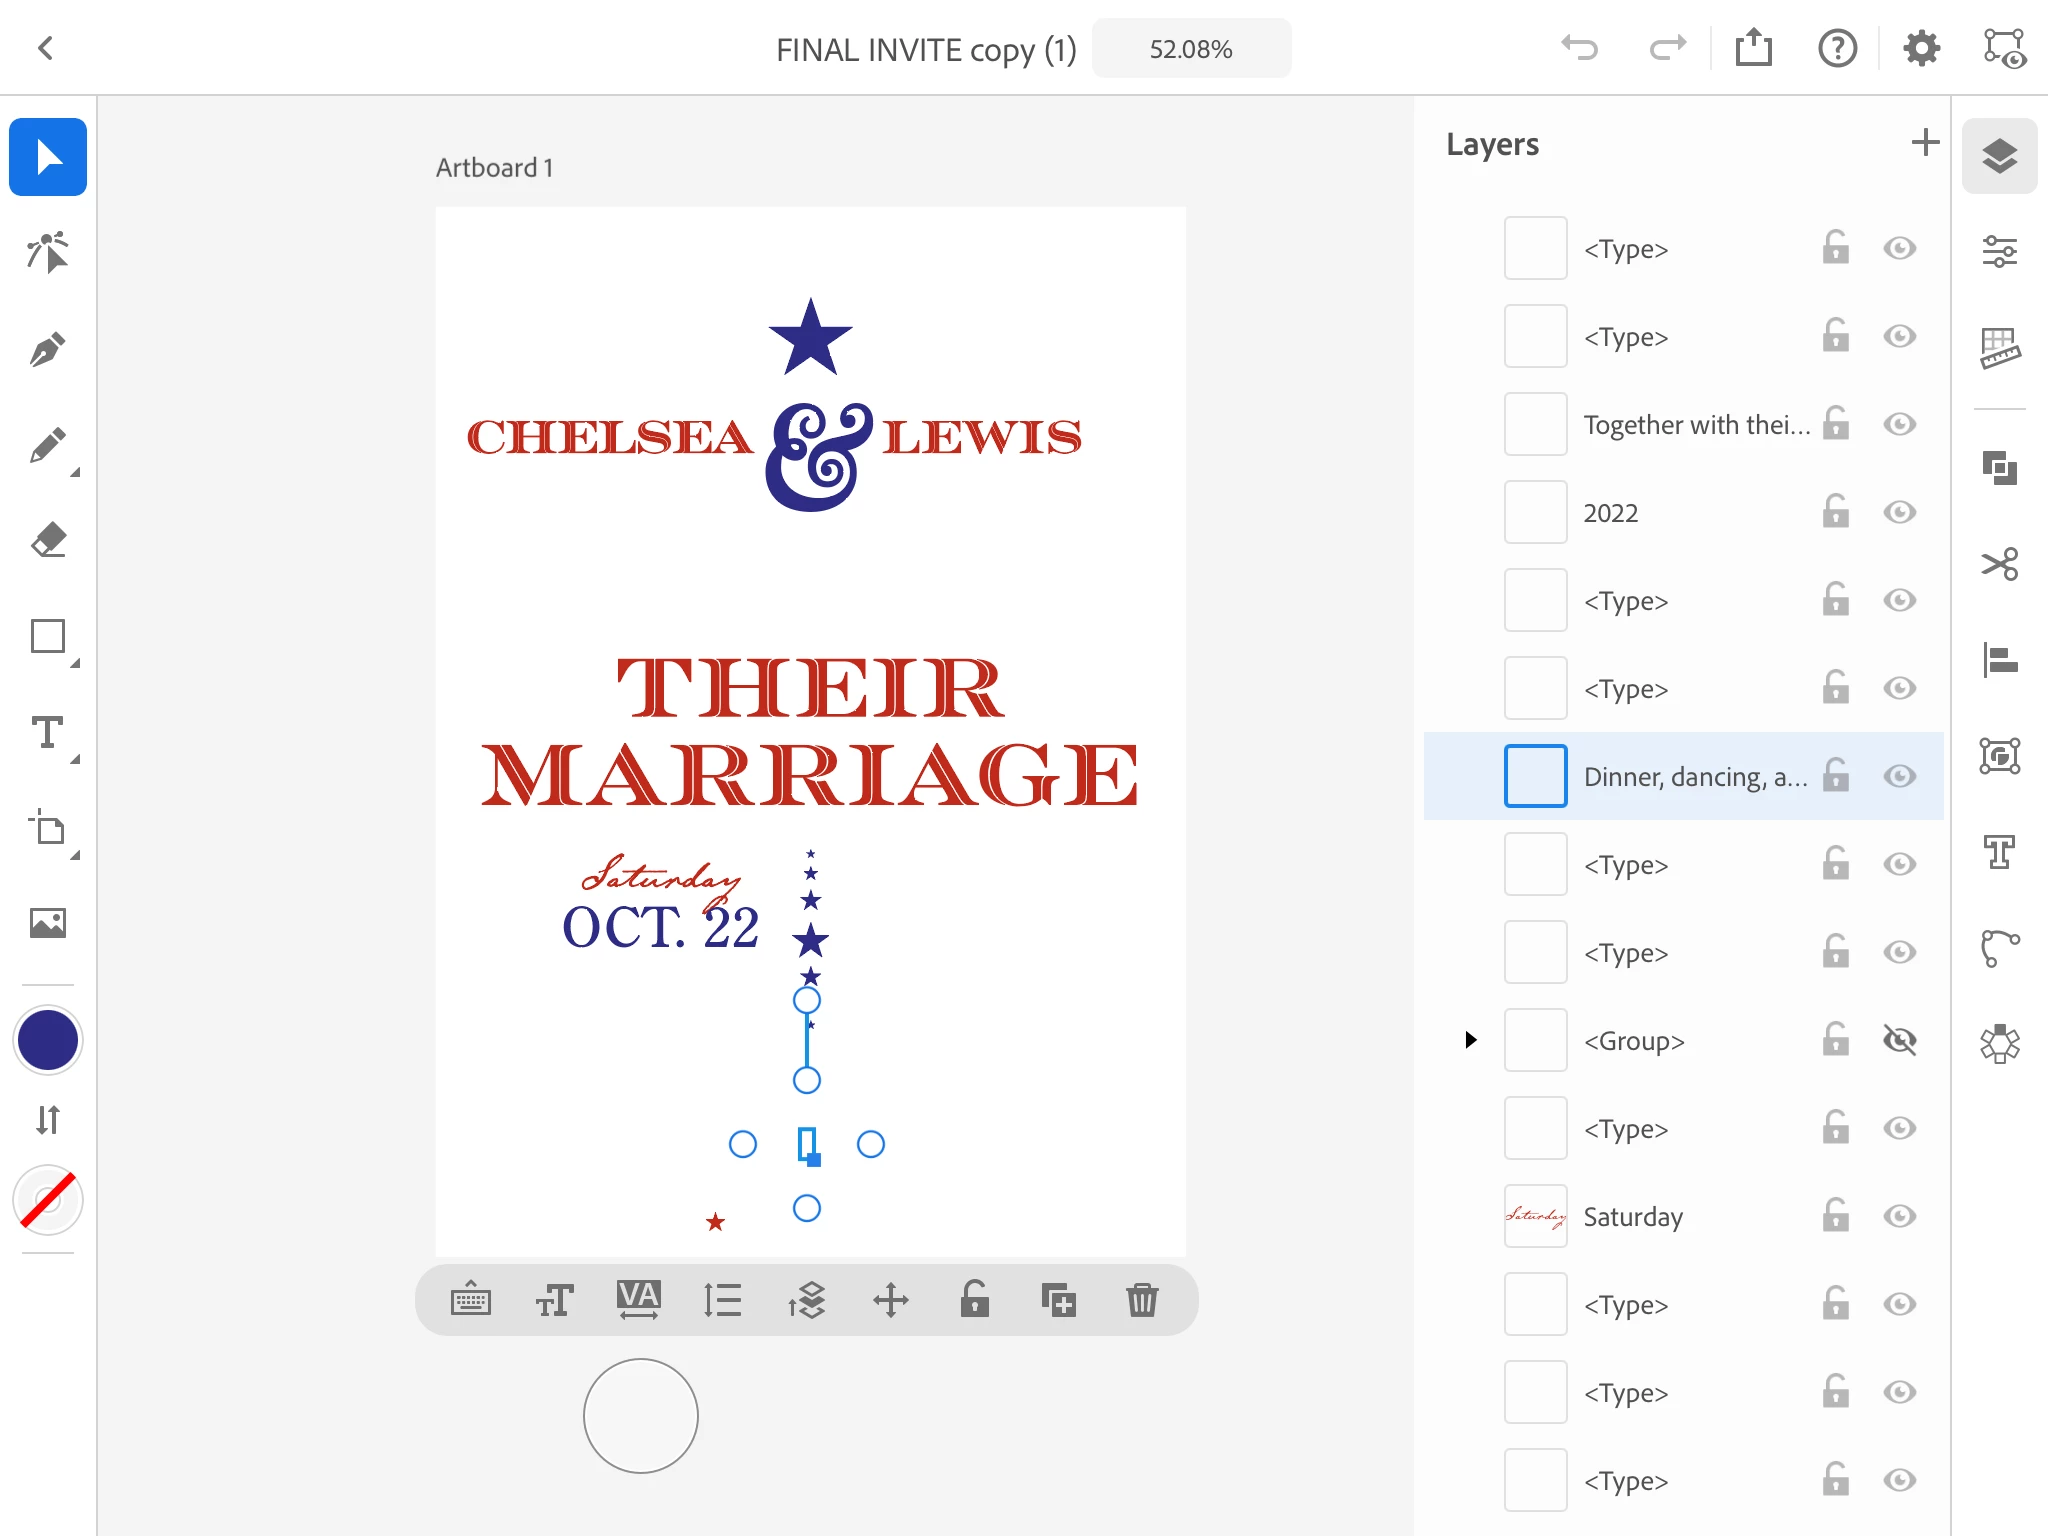Image resolution: width=2048 pixels, height=1536 pixels.
Task: Open the Scissors cut panel
Action: click(x=1999, y=564)
